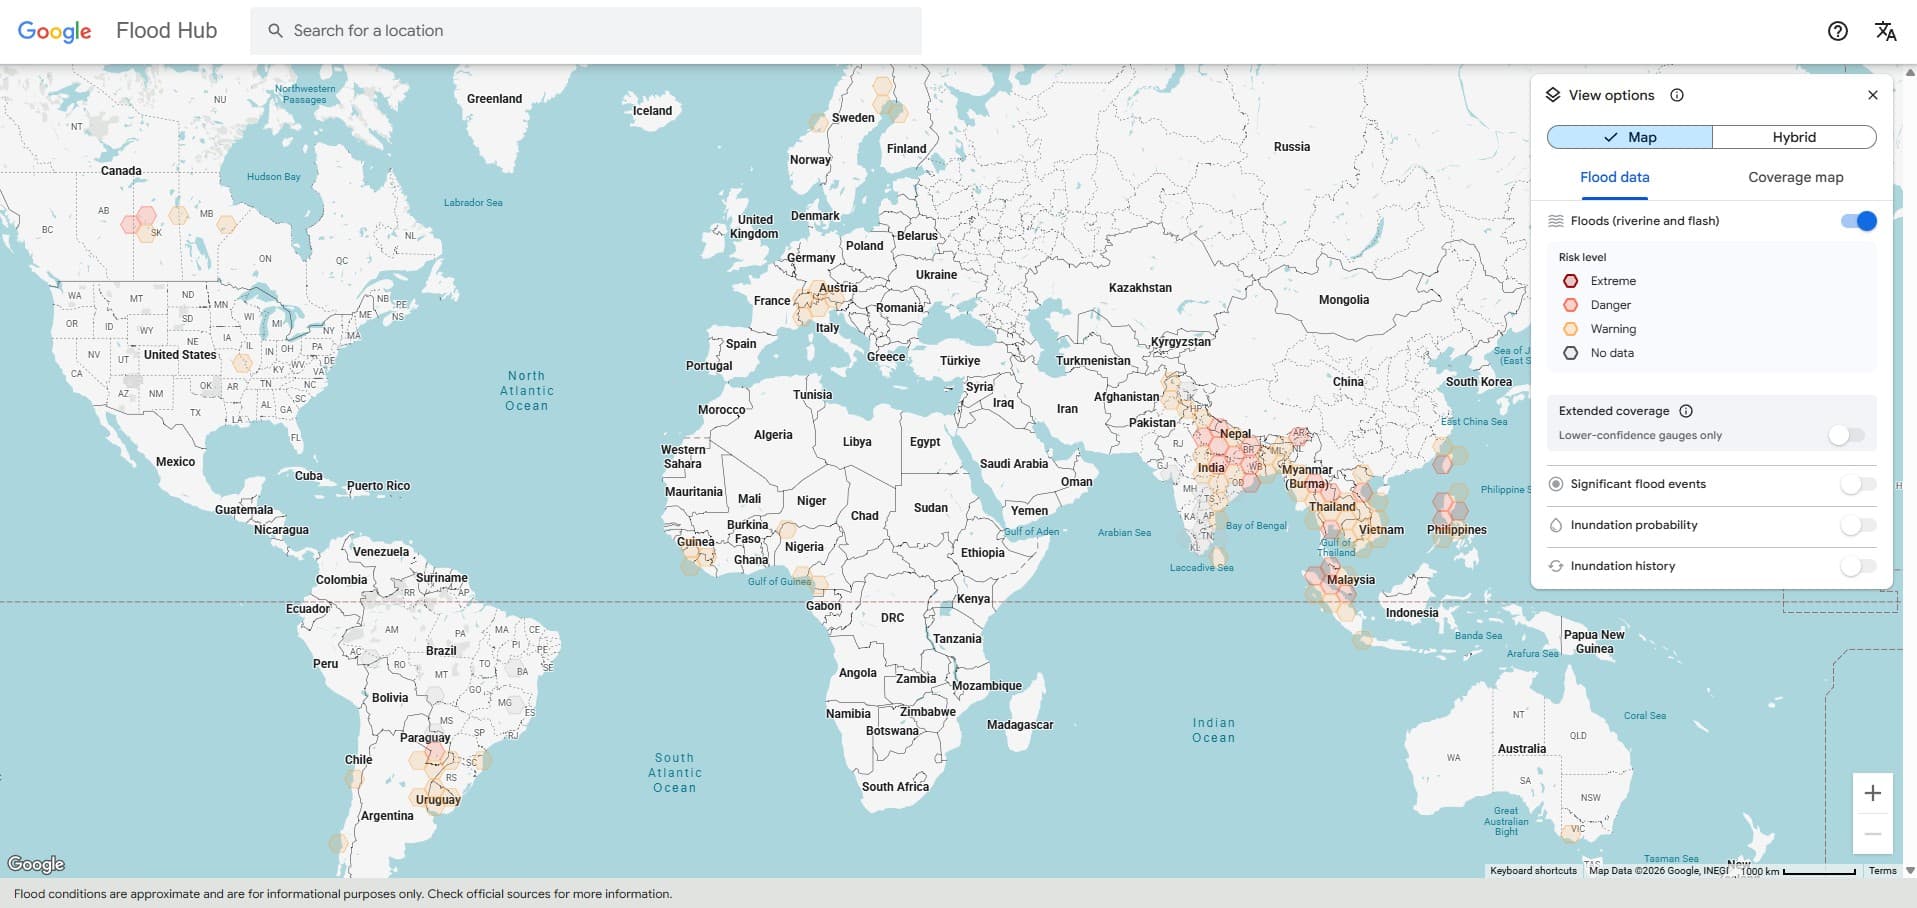Switch to the Coverage map tab
Image resolution: width=1917 pixels, height=908 pixels.
(x=1796, y=177)
